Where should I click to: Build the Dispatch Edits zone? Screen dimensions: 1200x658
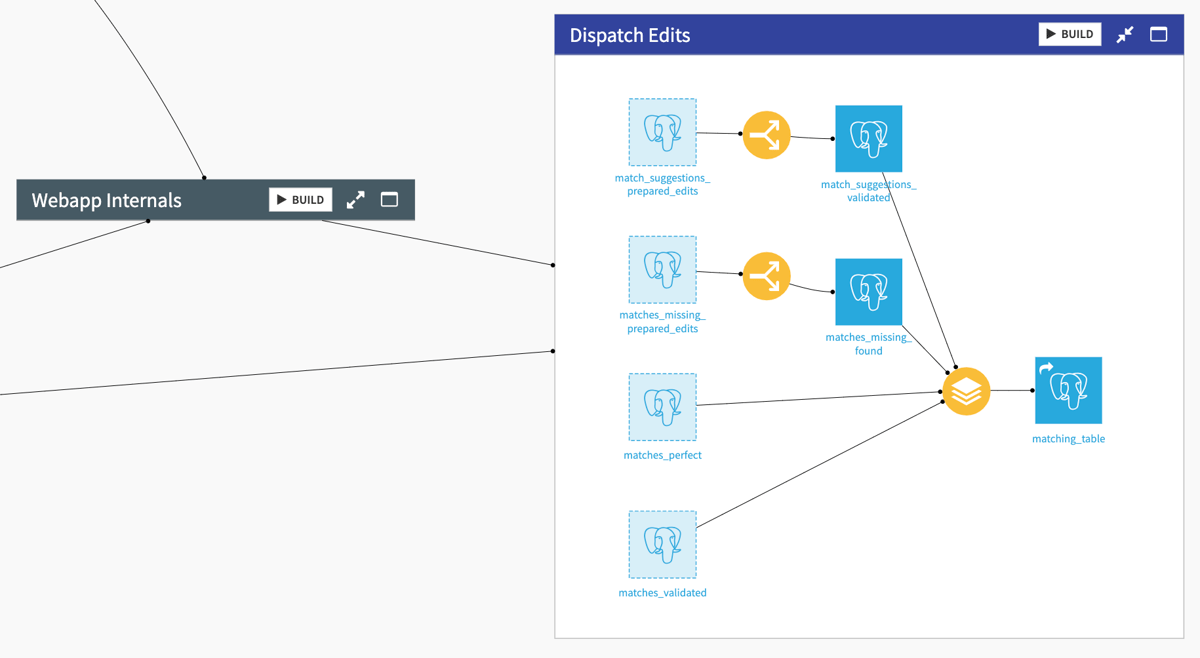1069,33
